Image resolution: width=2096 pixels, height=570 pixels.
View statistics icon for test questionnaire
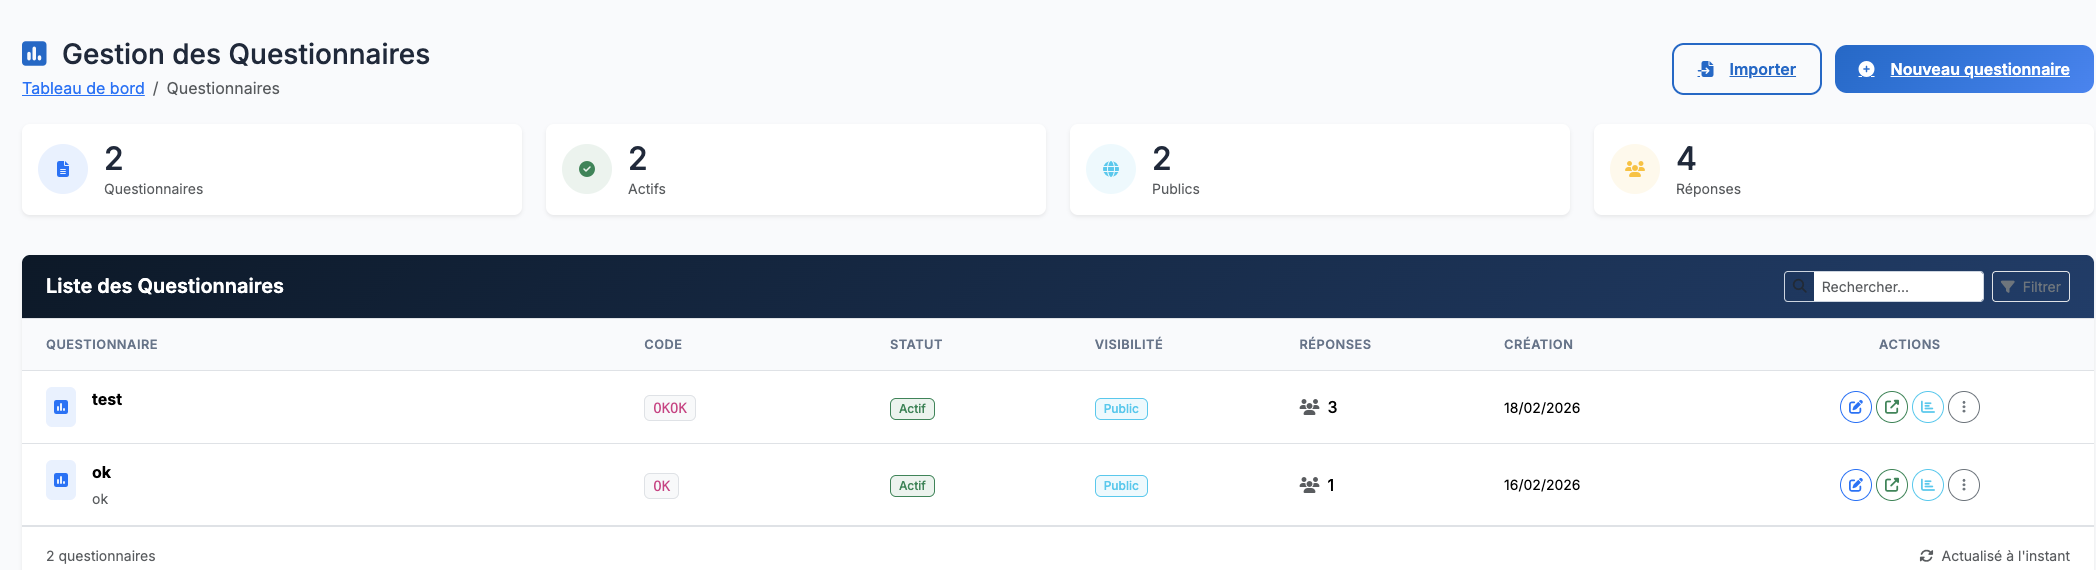pyautogui.click(x=1927, y=407)
